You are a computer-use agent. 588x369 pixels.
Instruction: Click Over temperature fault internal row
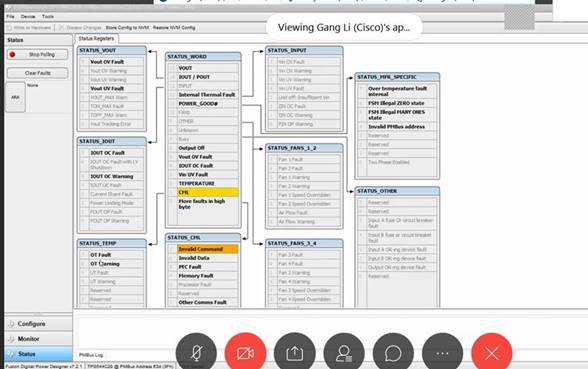click(398, 92)
